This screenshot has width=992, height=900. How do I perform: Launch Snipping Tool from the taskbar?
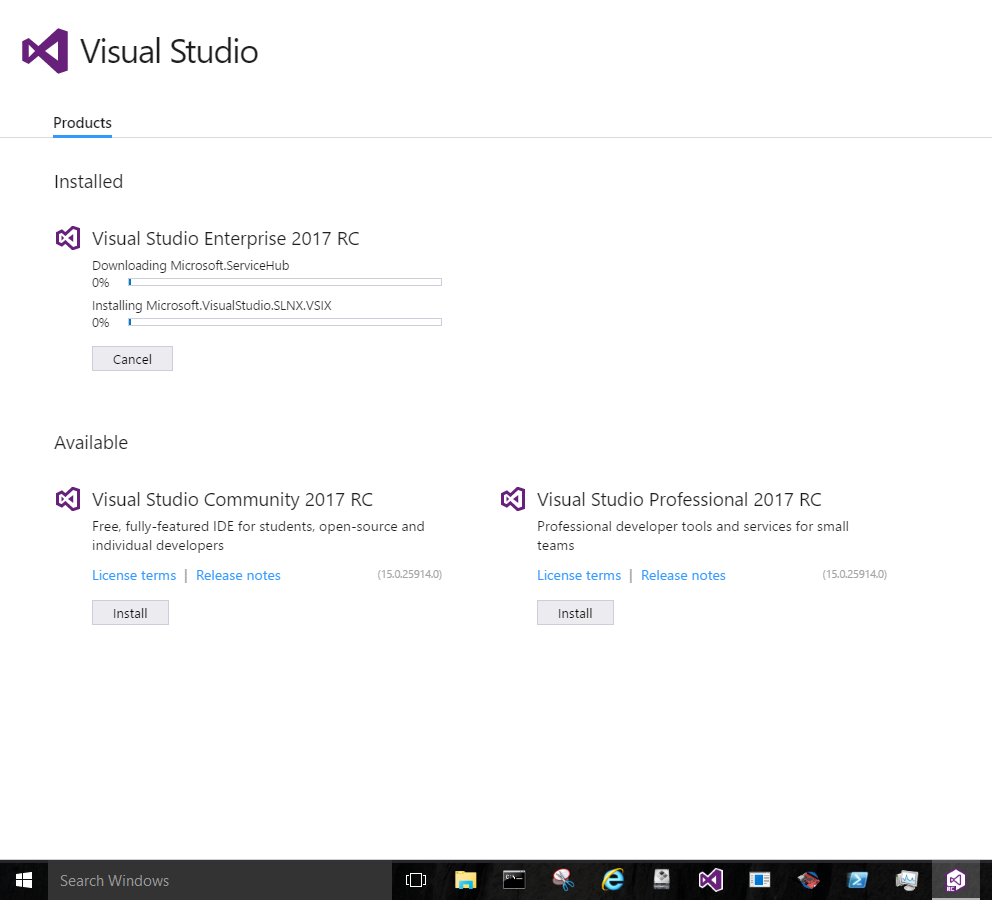pyautogui.click(x=563, y=880)
